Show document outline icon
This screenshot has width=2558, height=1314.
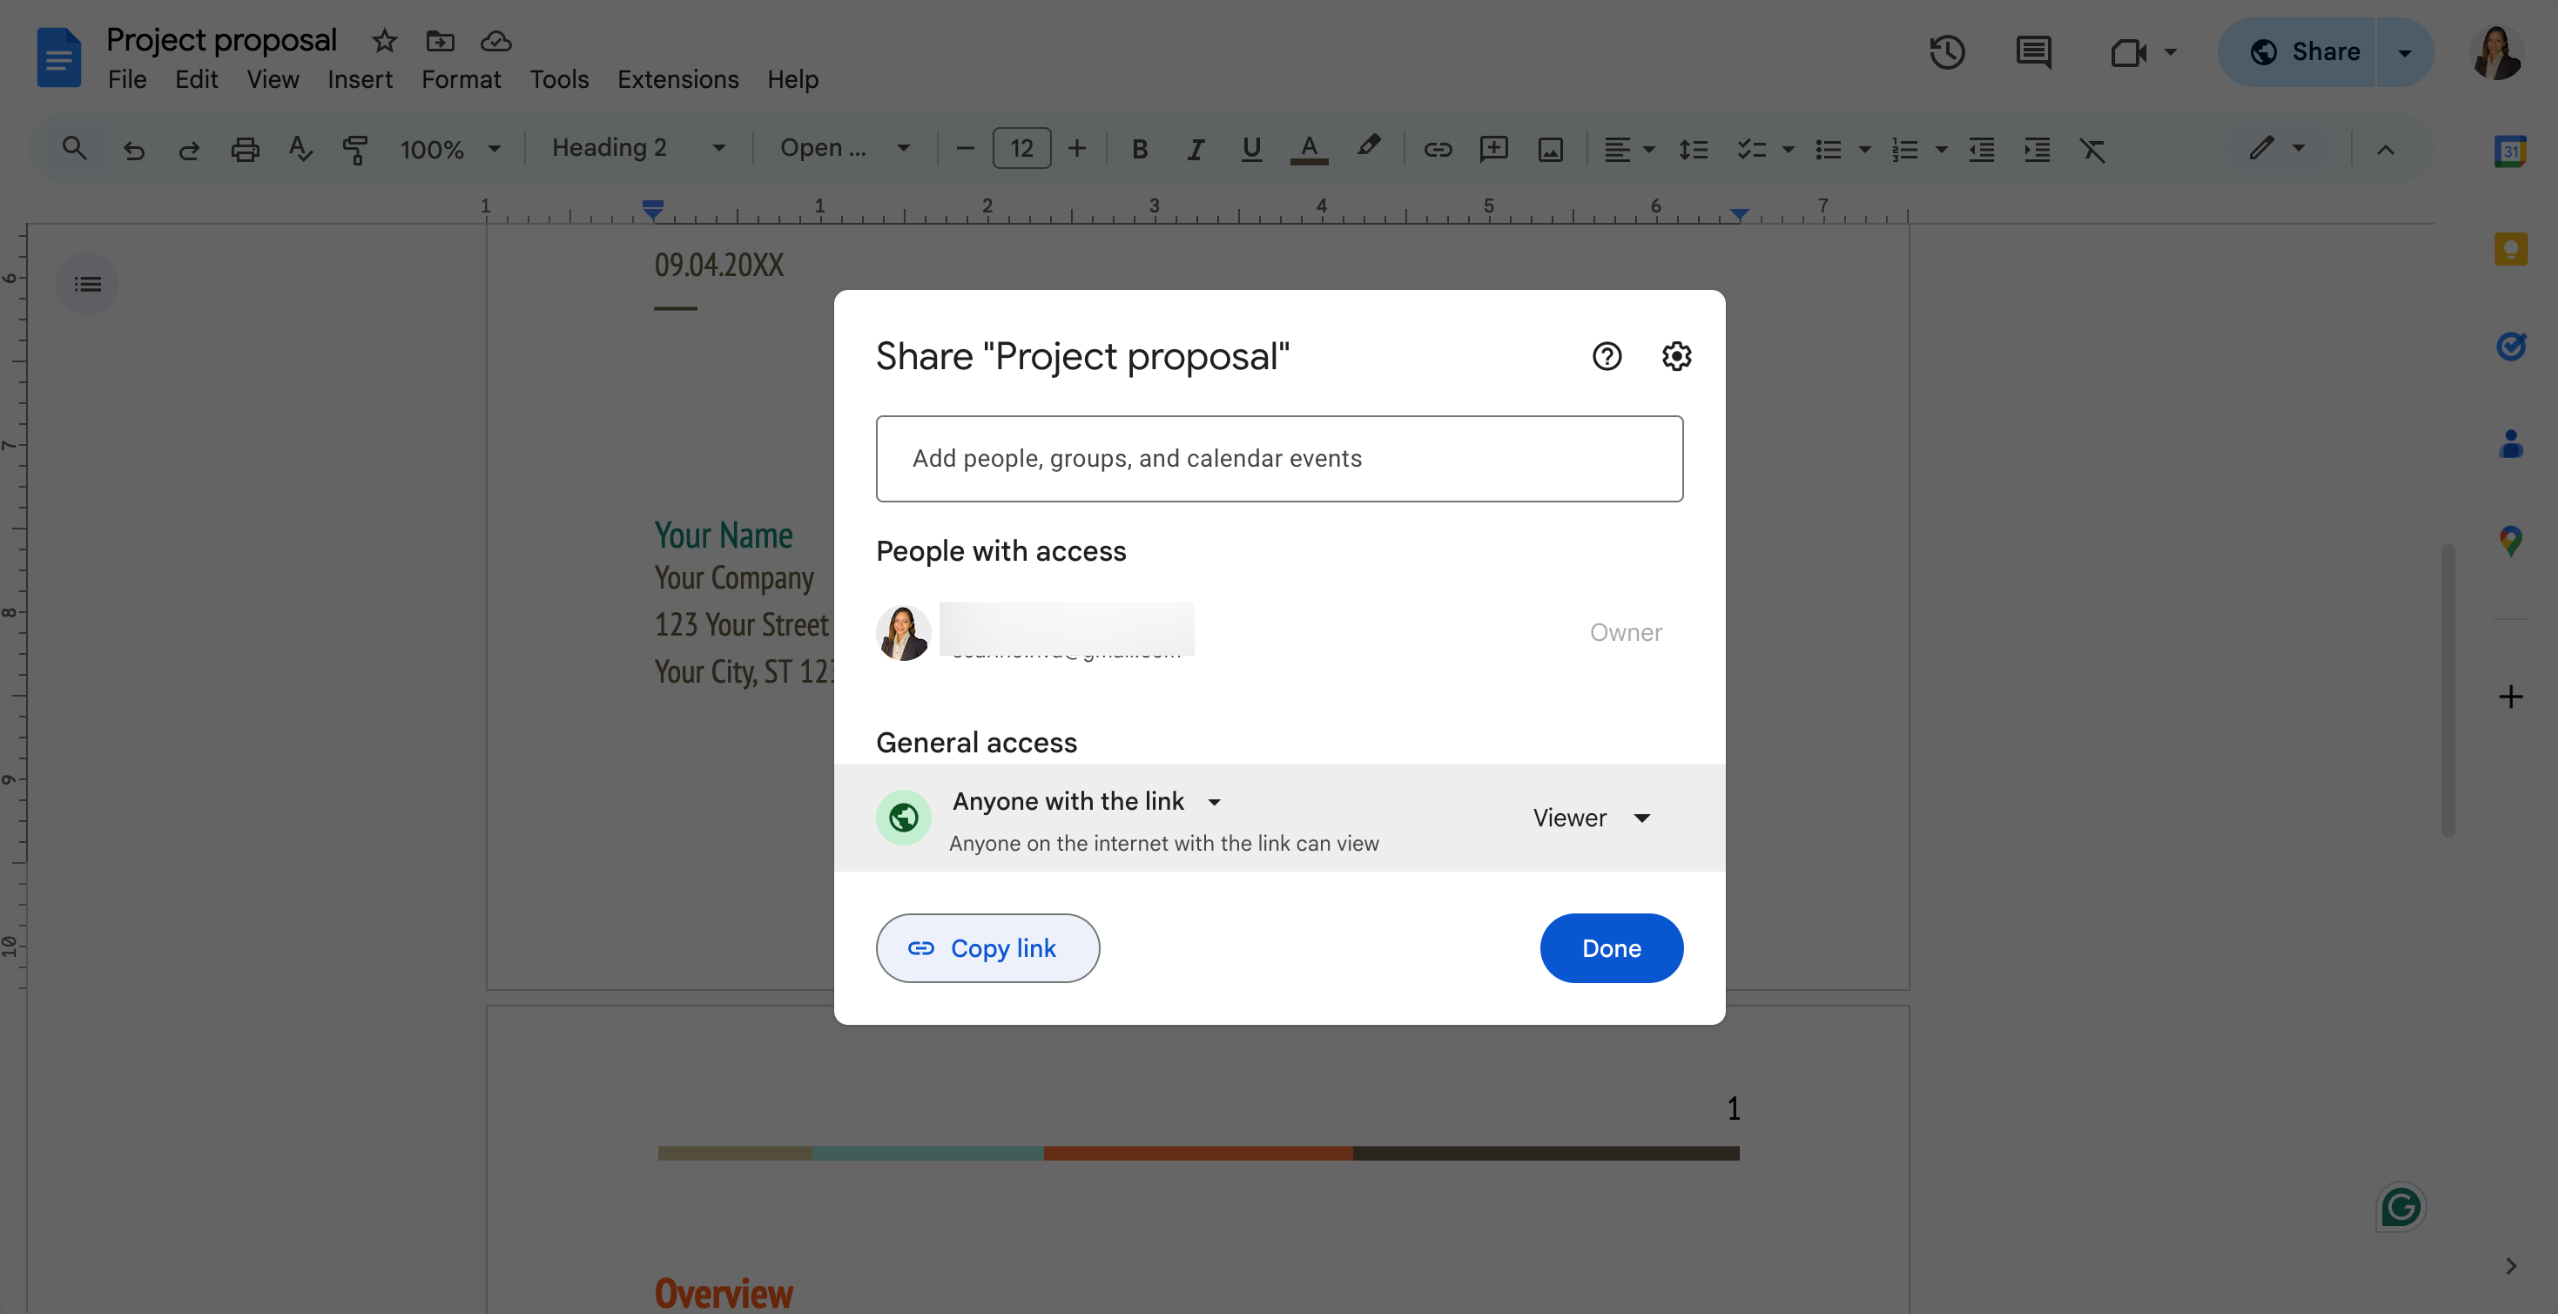pos(88,285)
